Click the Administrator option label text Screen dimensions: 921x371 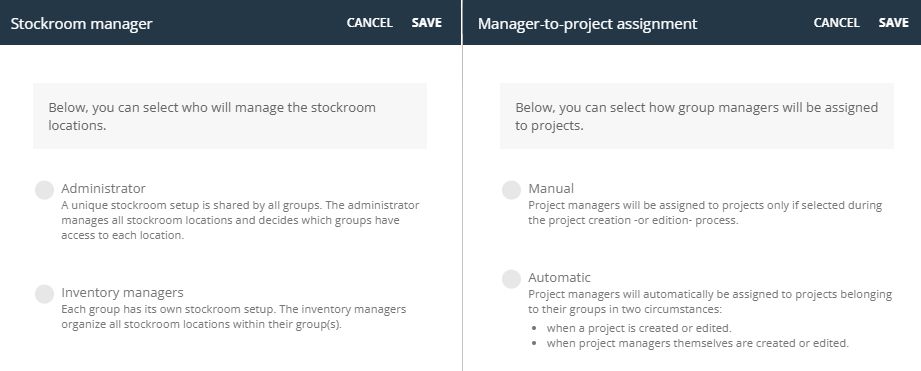tap(103, 188)
